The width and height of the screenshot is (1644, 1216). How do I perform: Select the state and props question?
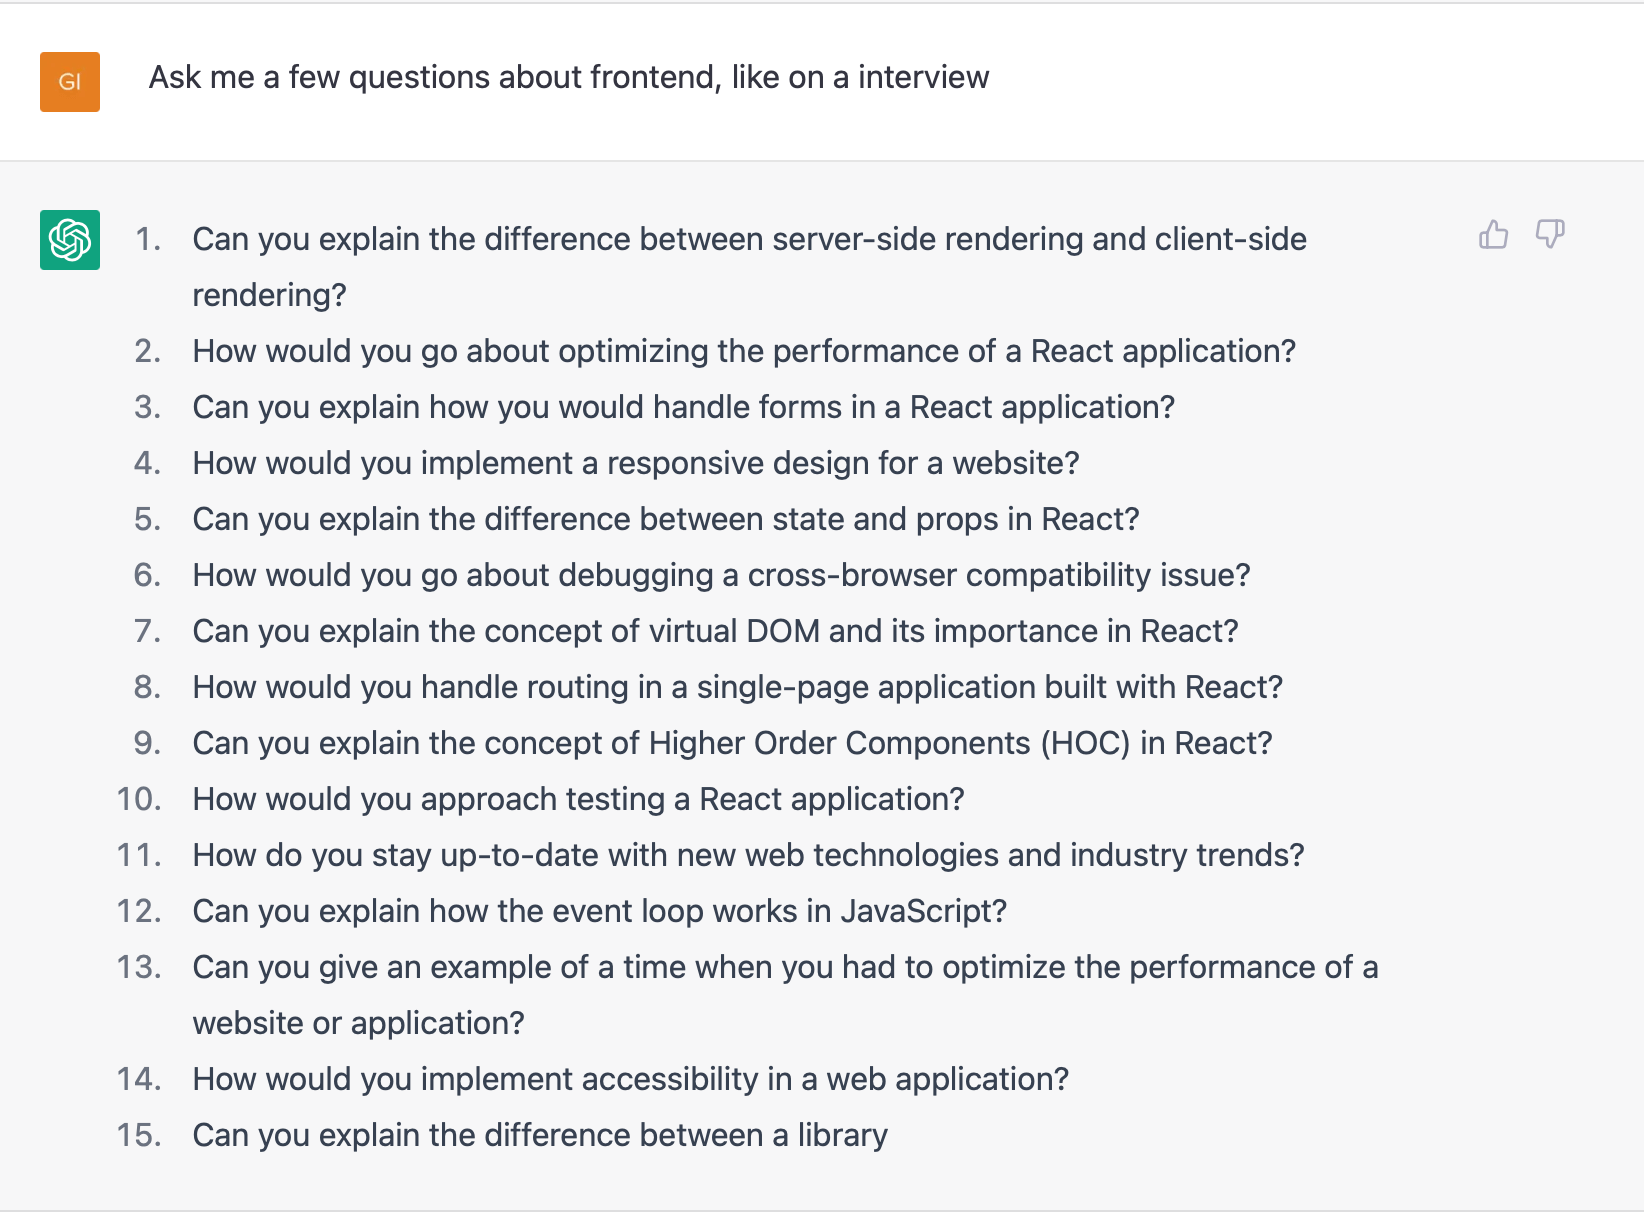(x=665, y=520)
